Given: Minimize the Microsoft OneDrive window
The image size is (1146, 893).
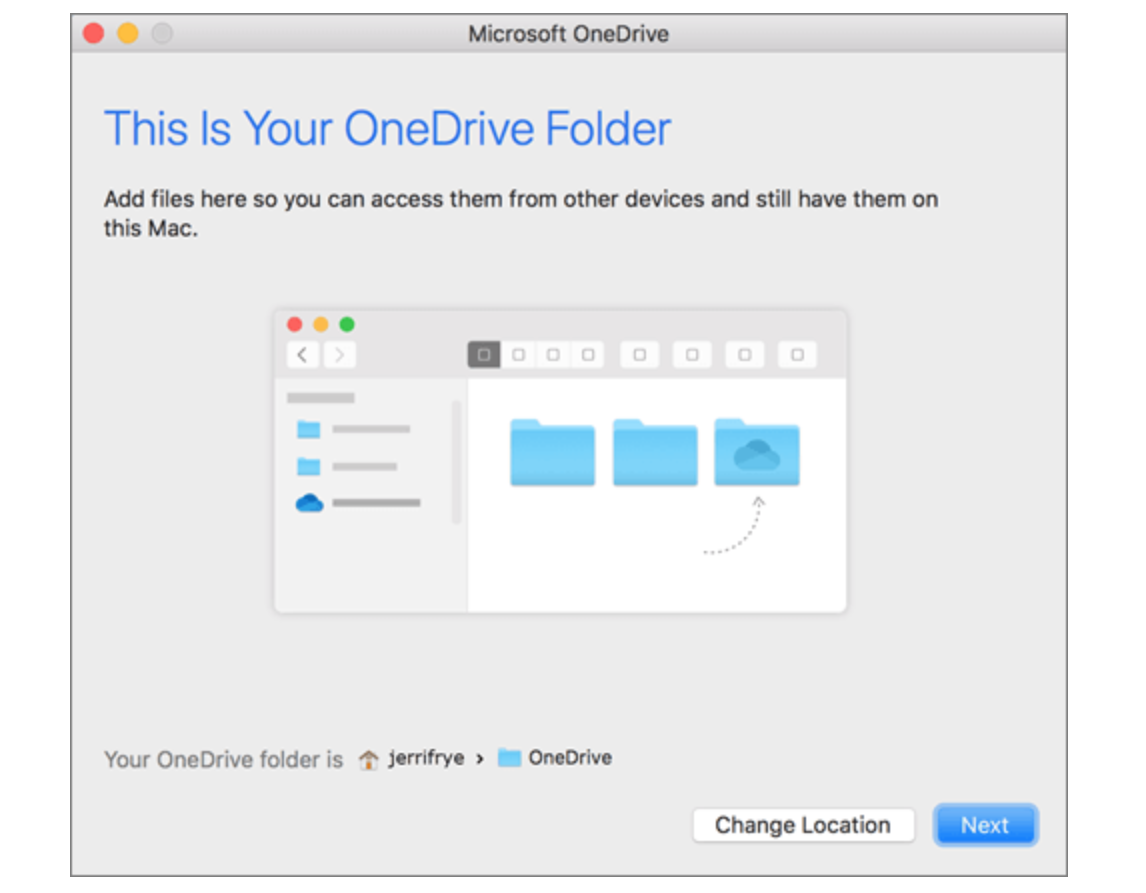Looking at the screenshot, I should coord(128,33).
